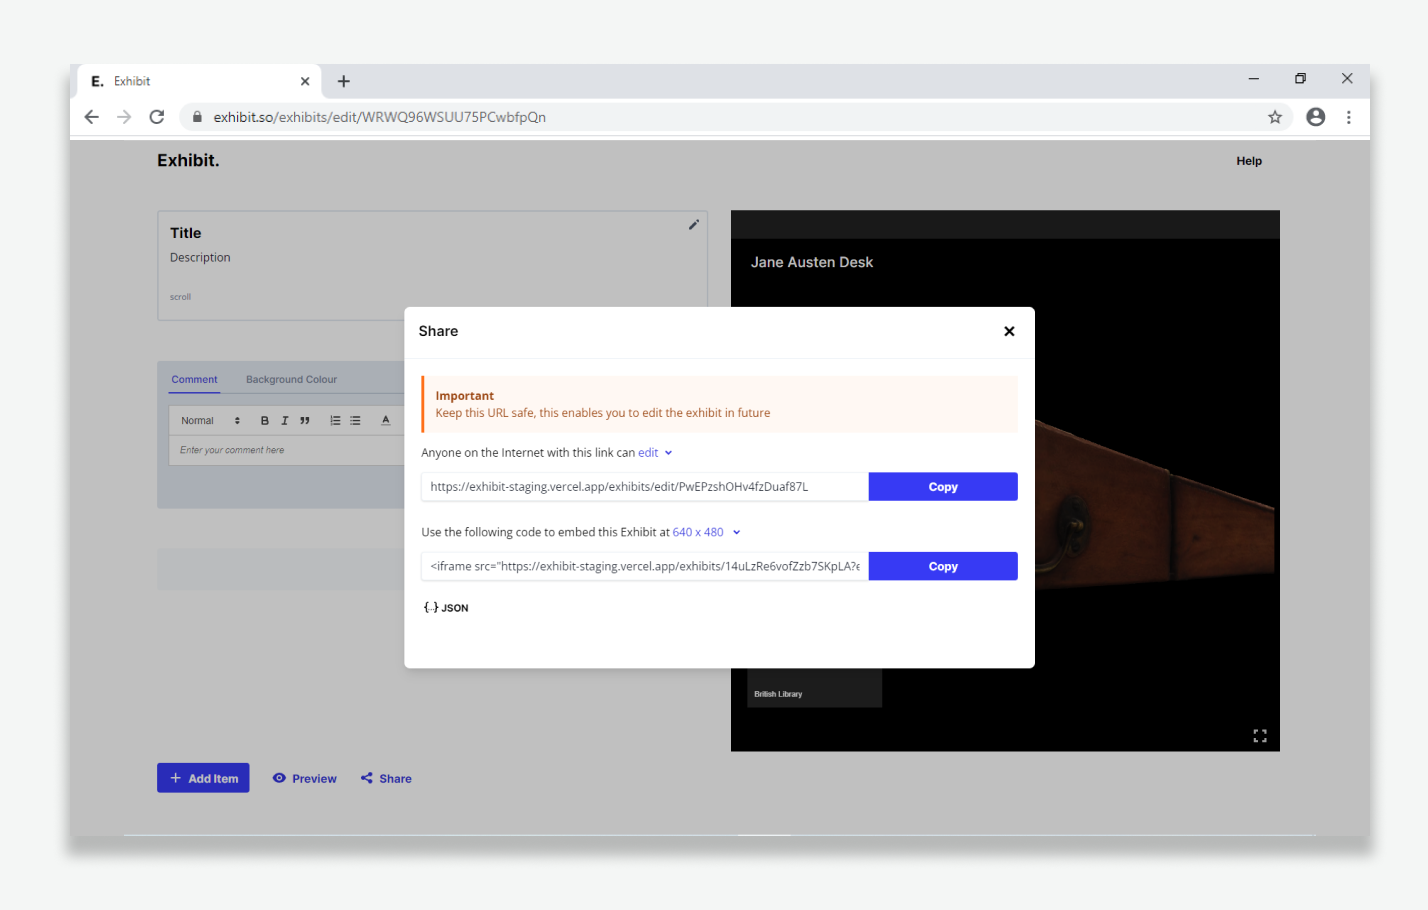
Task: Apply ordered list formatting
Action: pyautogui.click(x=335, y=421)
